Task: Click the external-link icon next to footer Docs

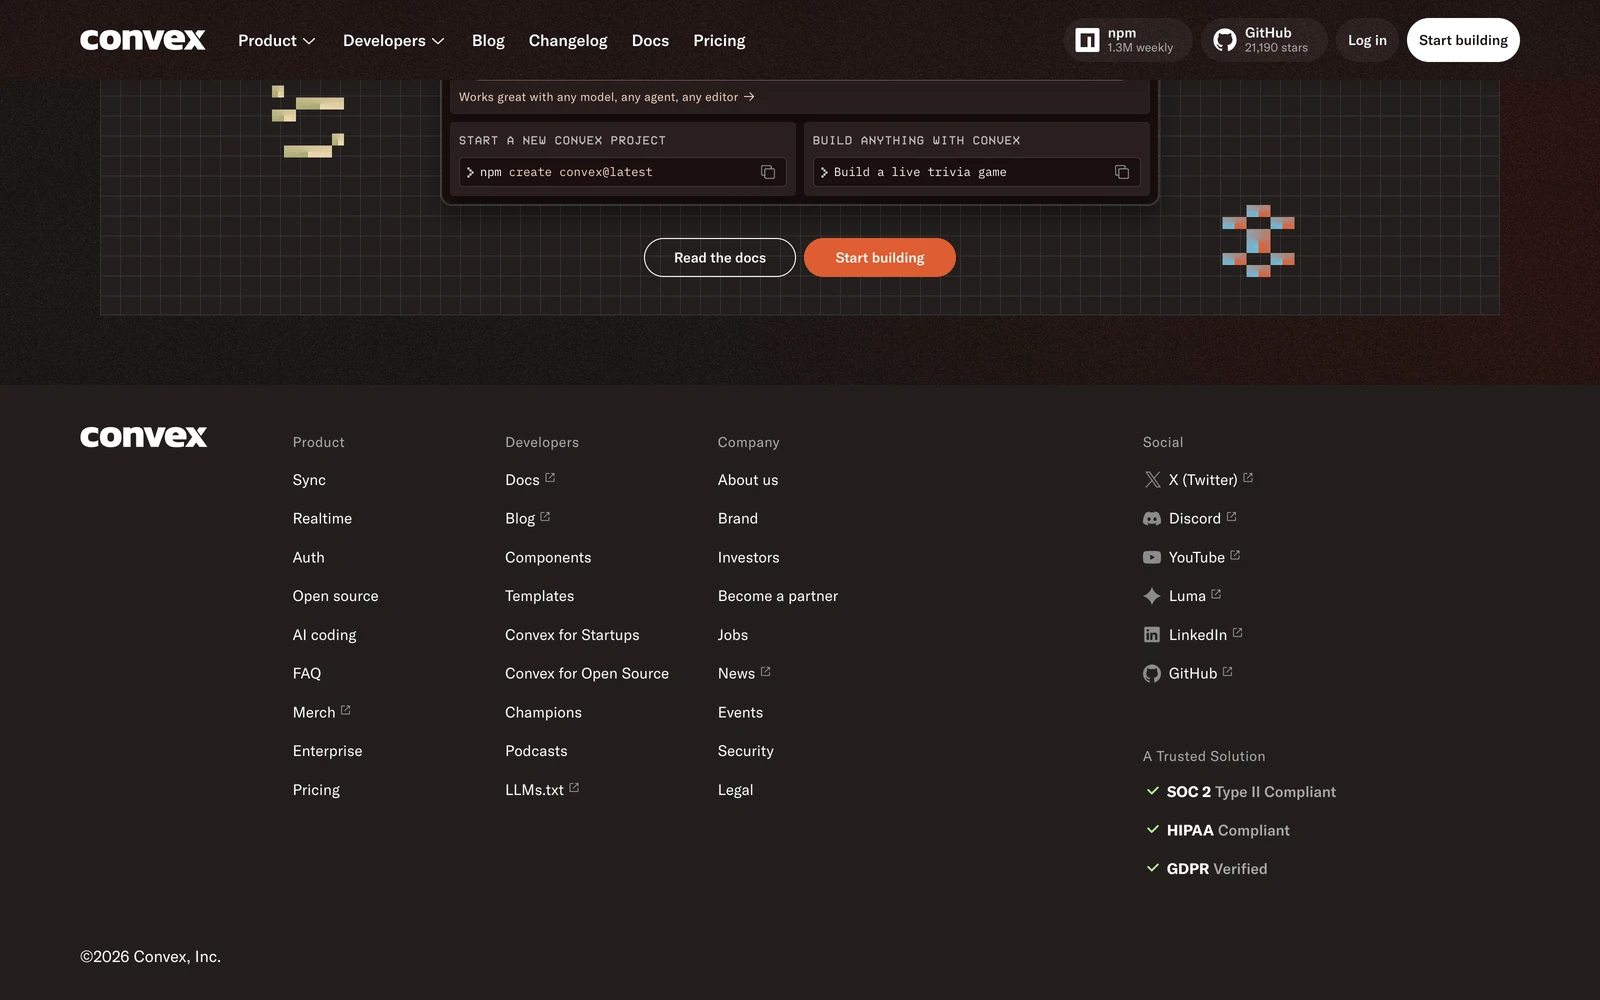Action: 550,478
